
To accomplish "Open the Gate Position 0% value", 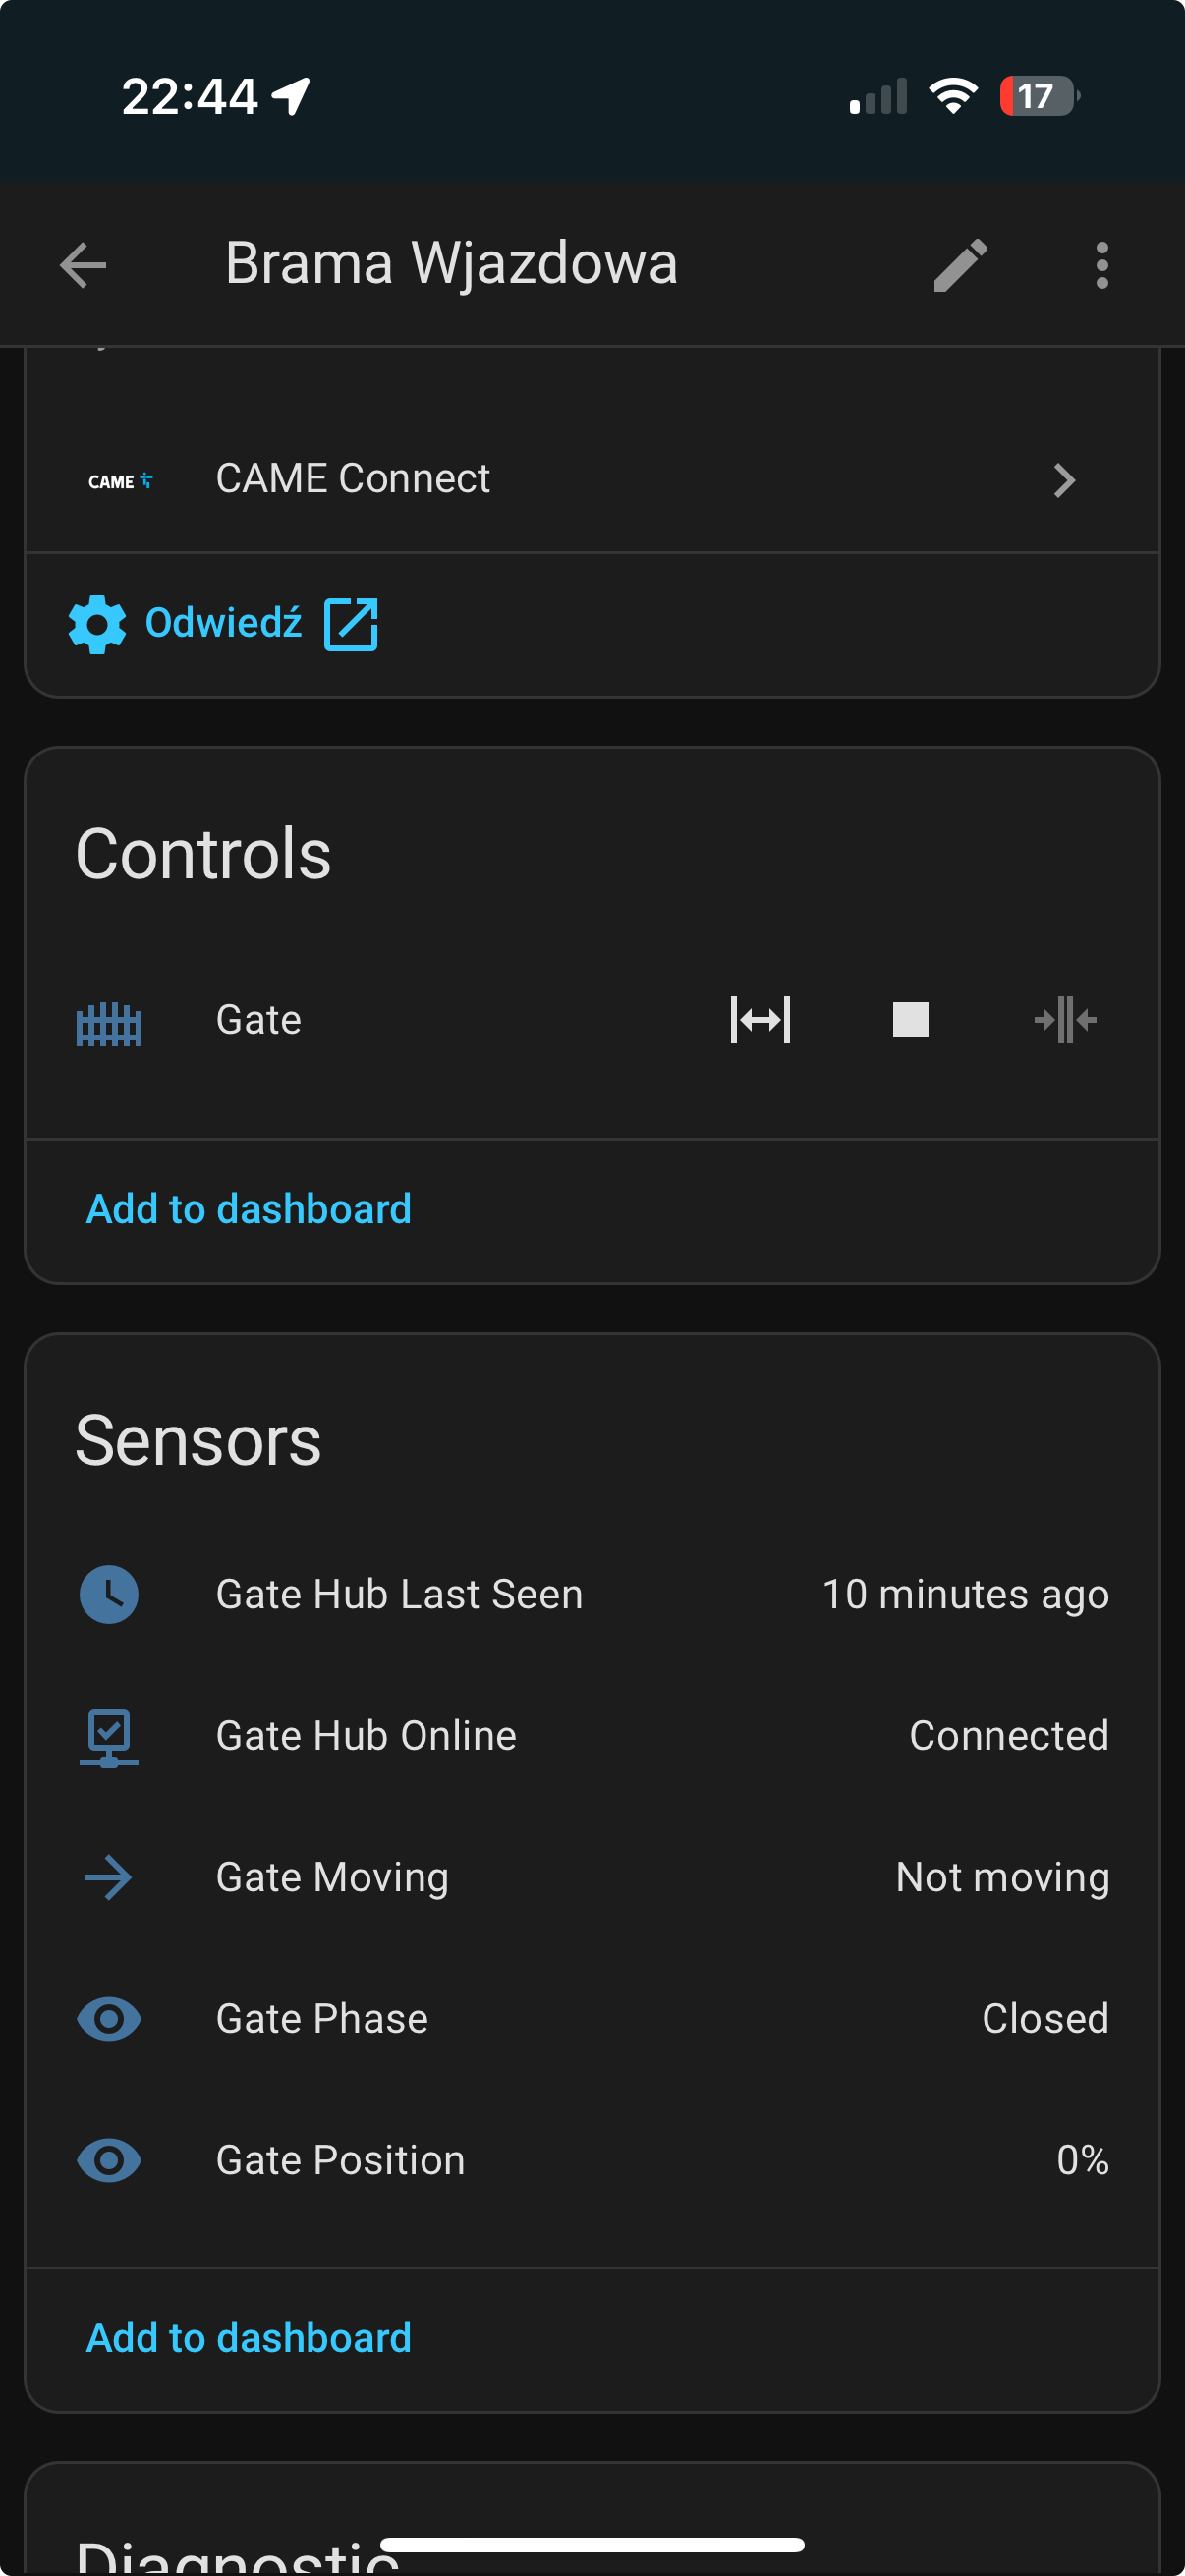I will pos(1082,2160).
